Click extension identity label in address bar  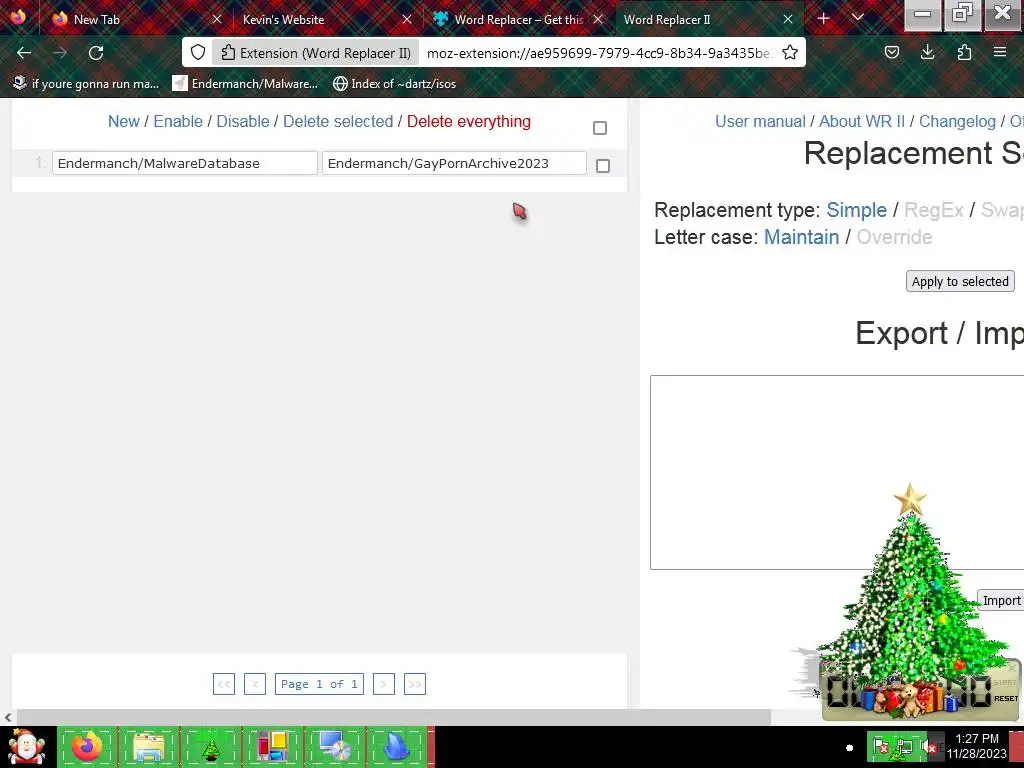pyautogui.click(x=316, y=53)
